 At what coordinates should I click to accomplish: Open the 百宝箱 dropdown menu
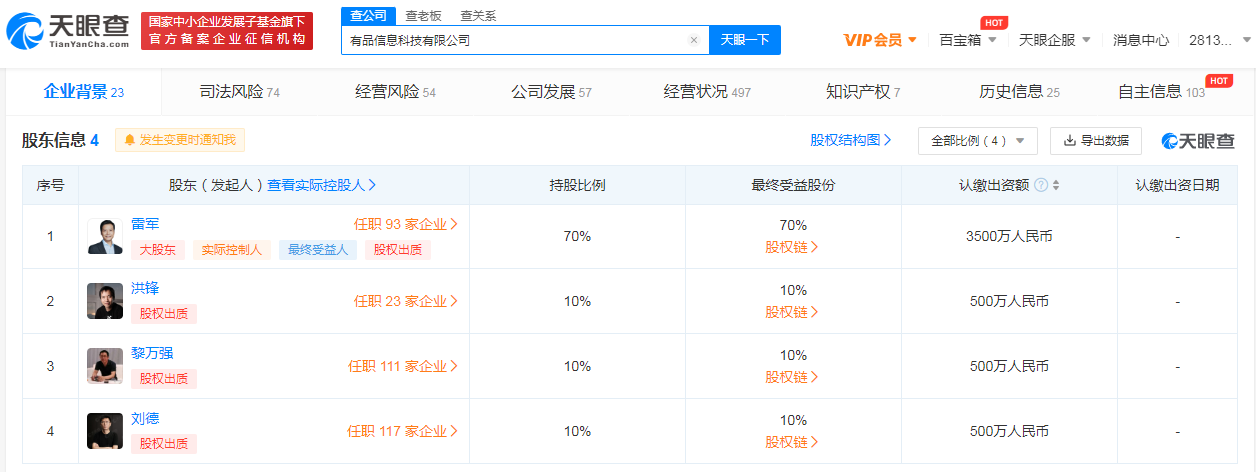click(x=968, y=40)
